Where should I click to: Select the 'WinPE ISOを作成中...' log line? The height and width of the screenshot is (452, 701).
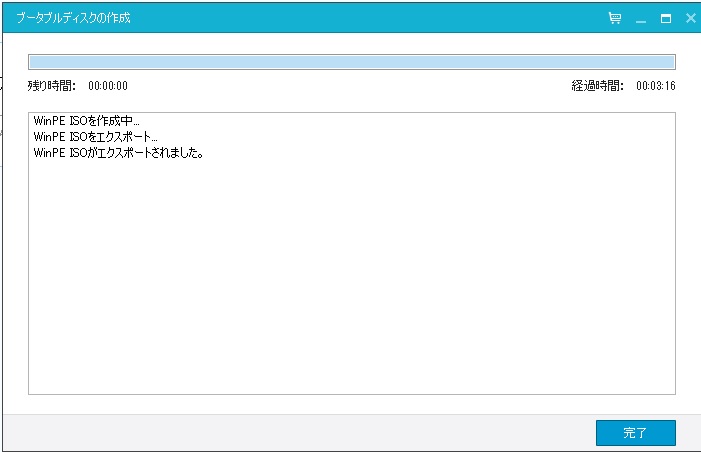86,121
